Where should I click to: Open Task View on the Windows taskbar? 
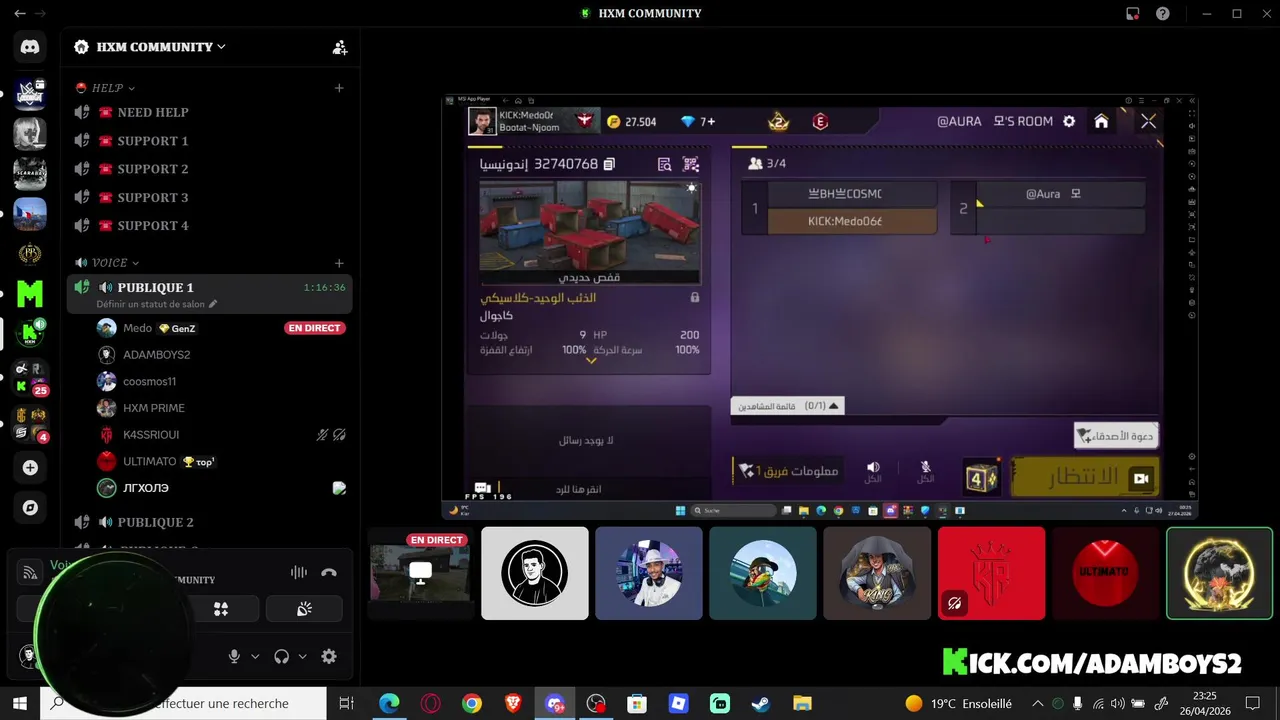click(x=346, y=703)
